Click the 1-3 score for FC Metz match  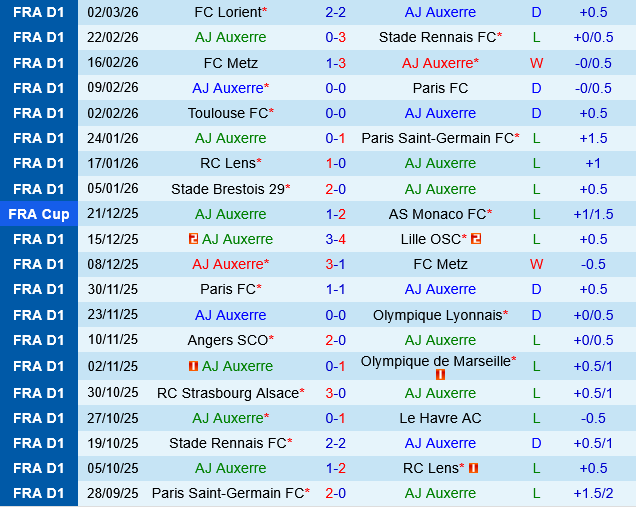click(x=336, y=62)
